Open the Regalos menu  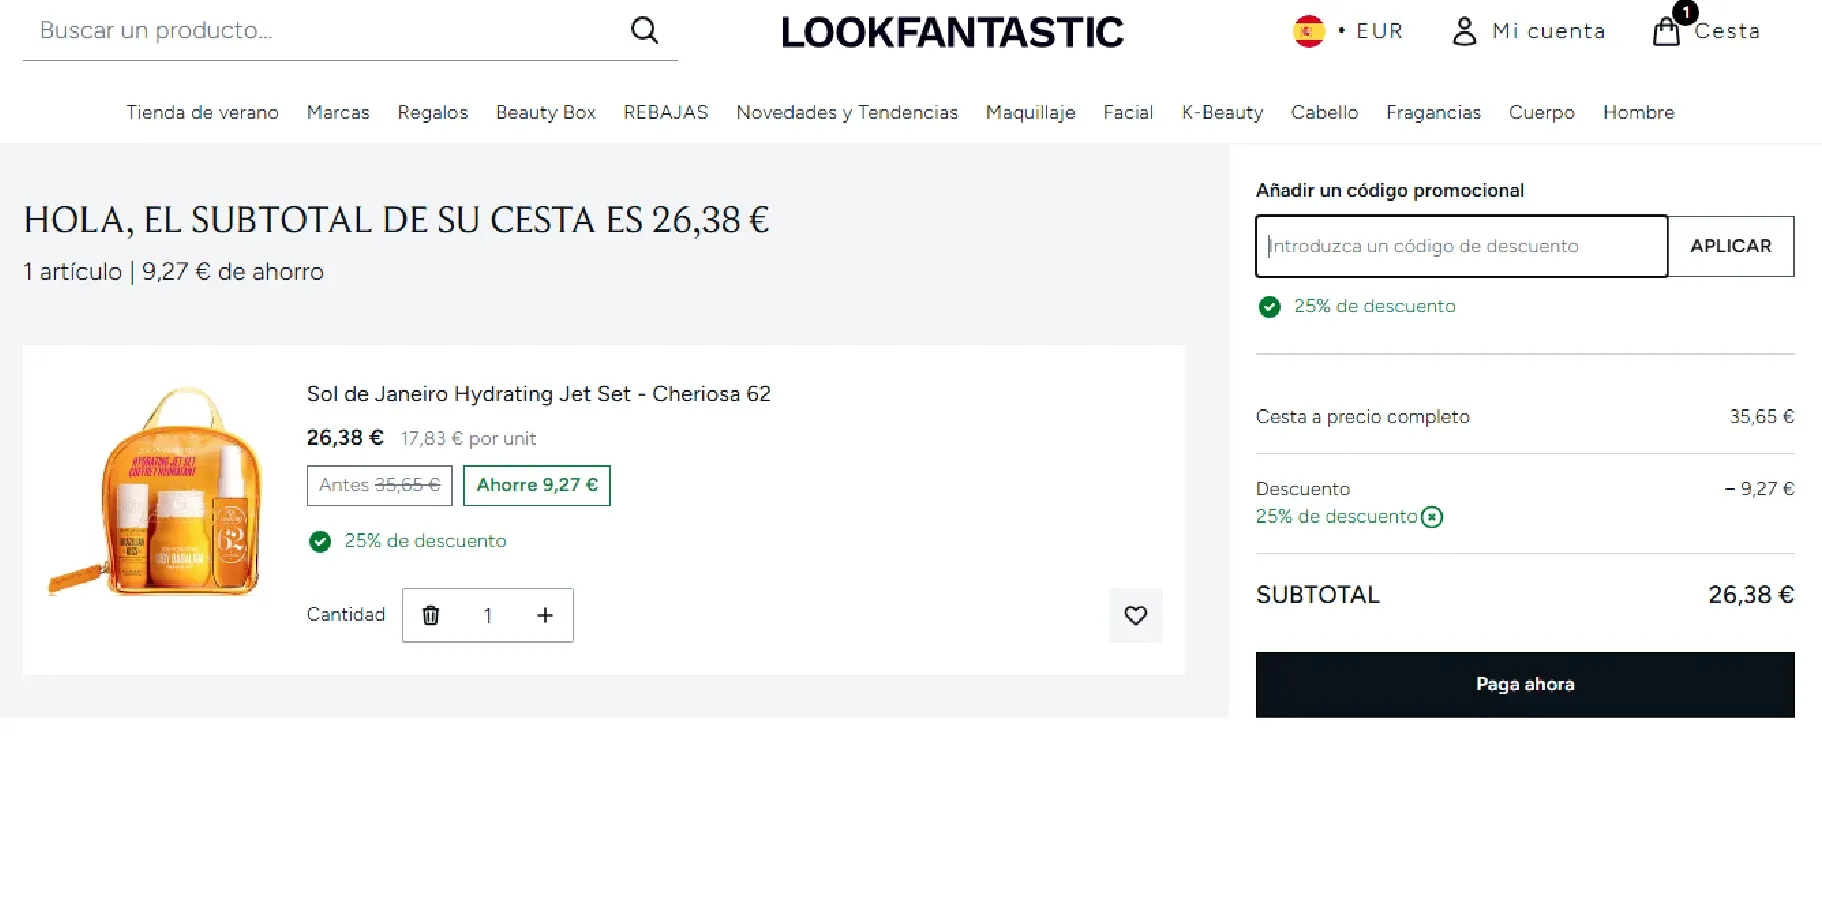433,113
